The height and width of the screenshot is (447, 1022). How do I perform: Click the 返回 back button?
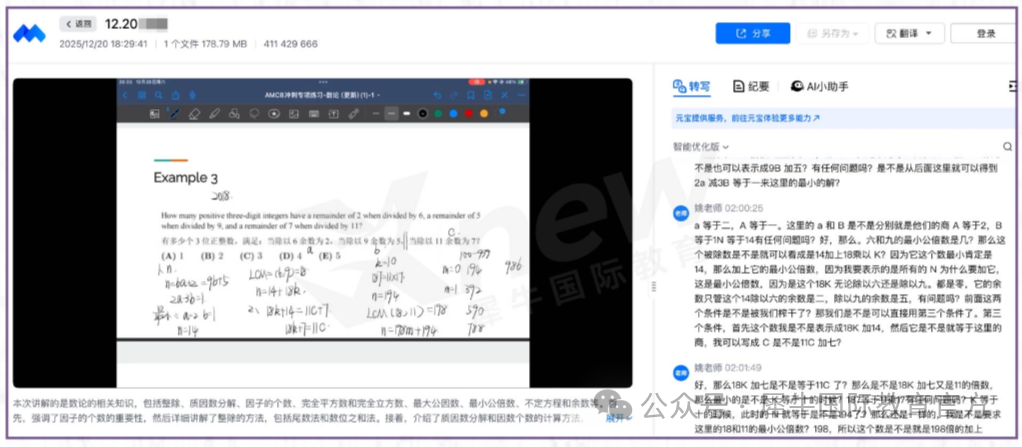(x=78, y=24)
